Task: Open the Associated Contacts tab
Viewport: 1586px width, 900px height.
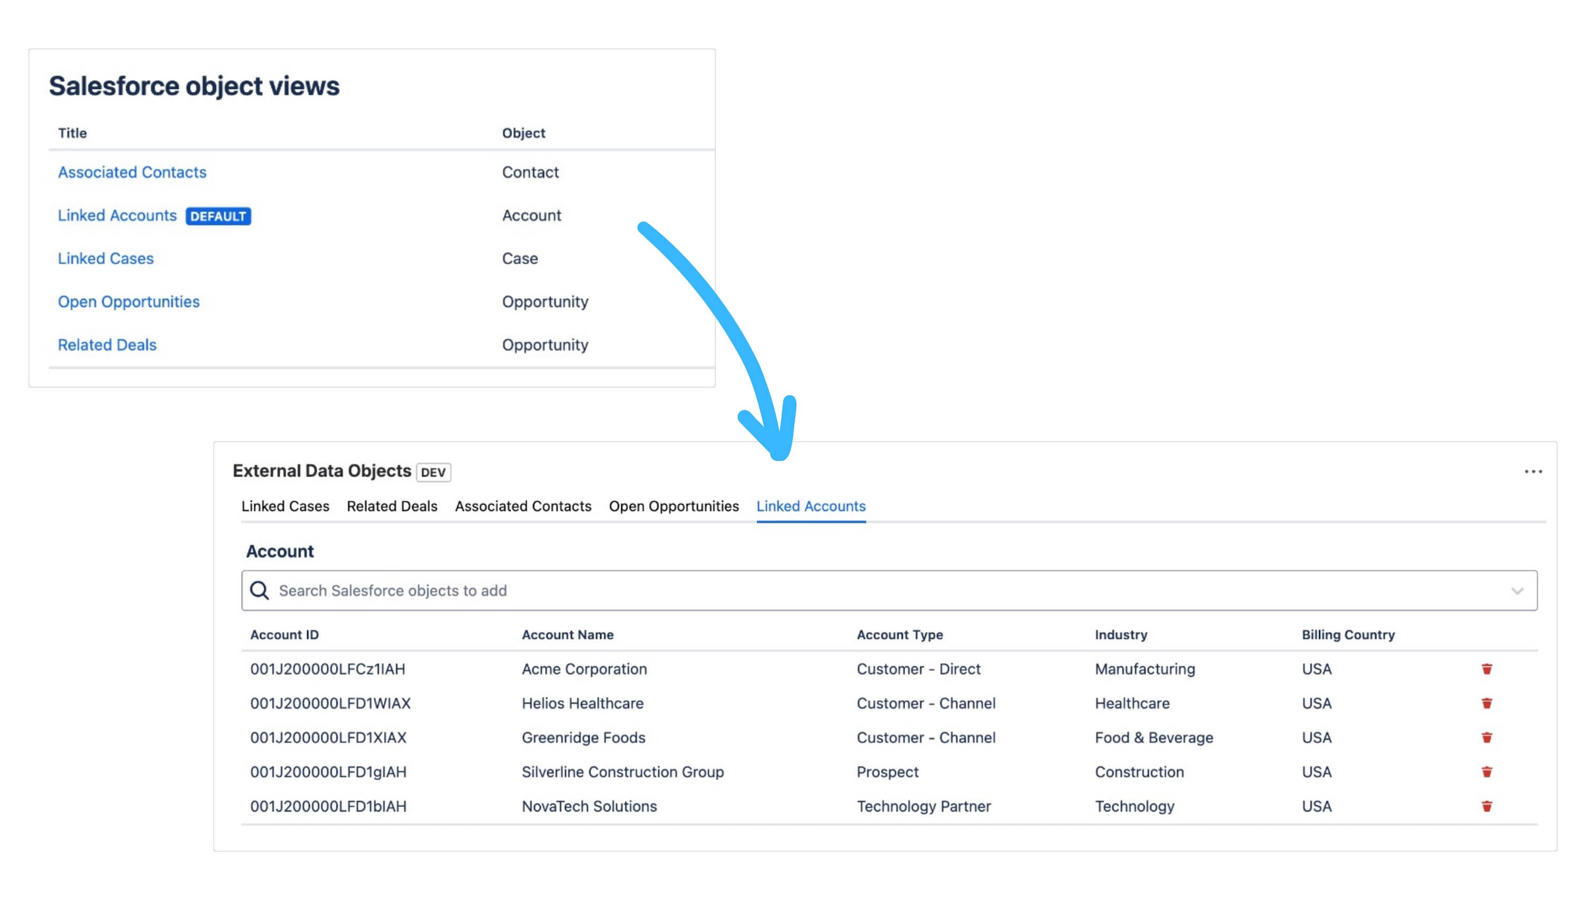Action: coord(523,506)
